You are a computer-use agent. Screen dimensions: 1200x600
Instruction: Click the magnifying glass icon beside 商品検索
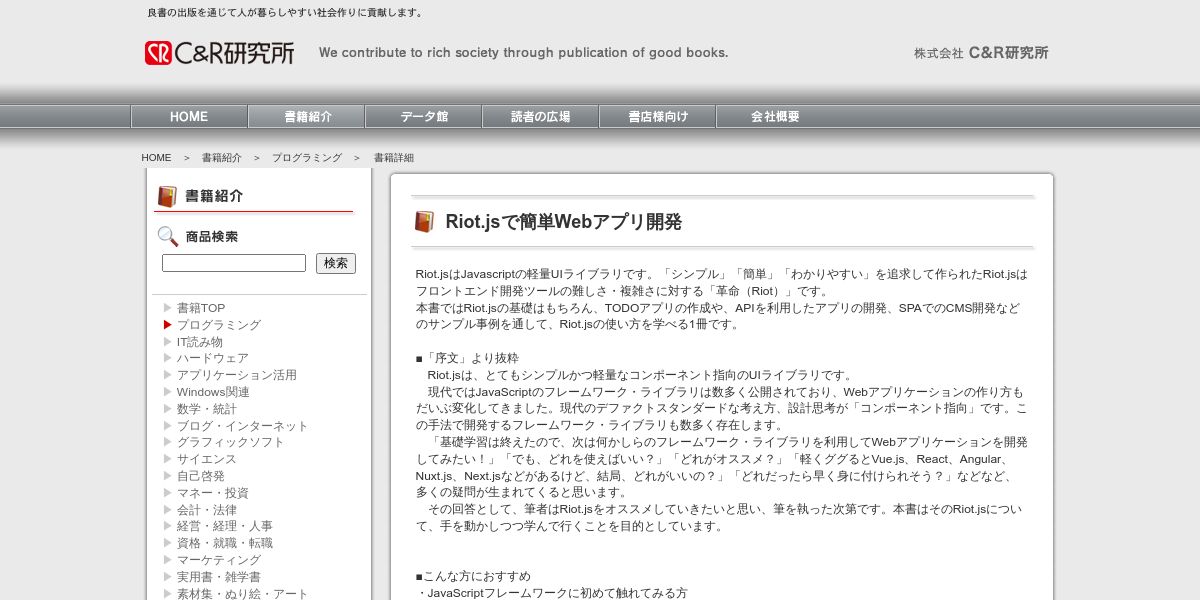pos(168,237)
